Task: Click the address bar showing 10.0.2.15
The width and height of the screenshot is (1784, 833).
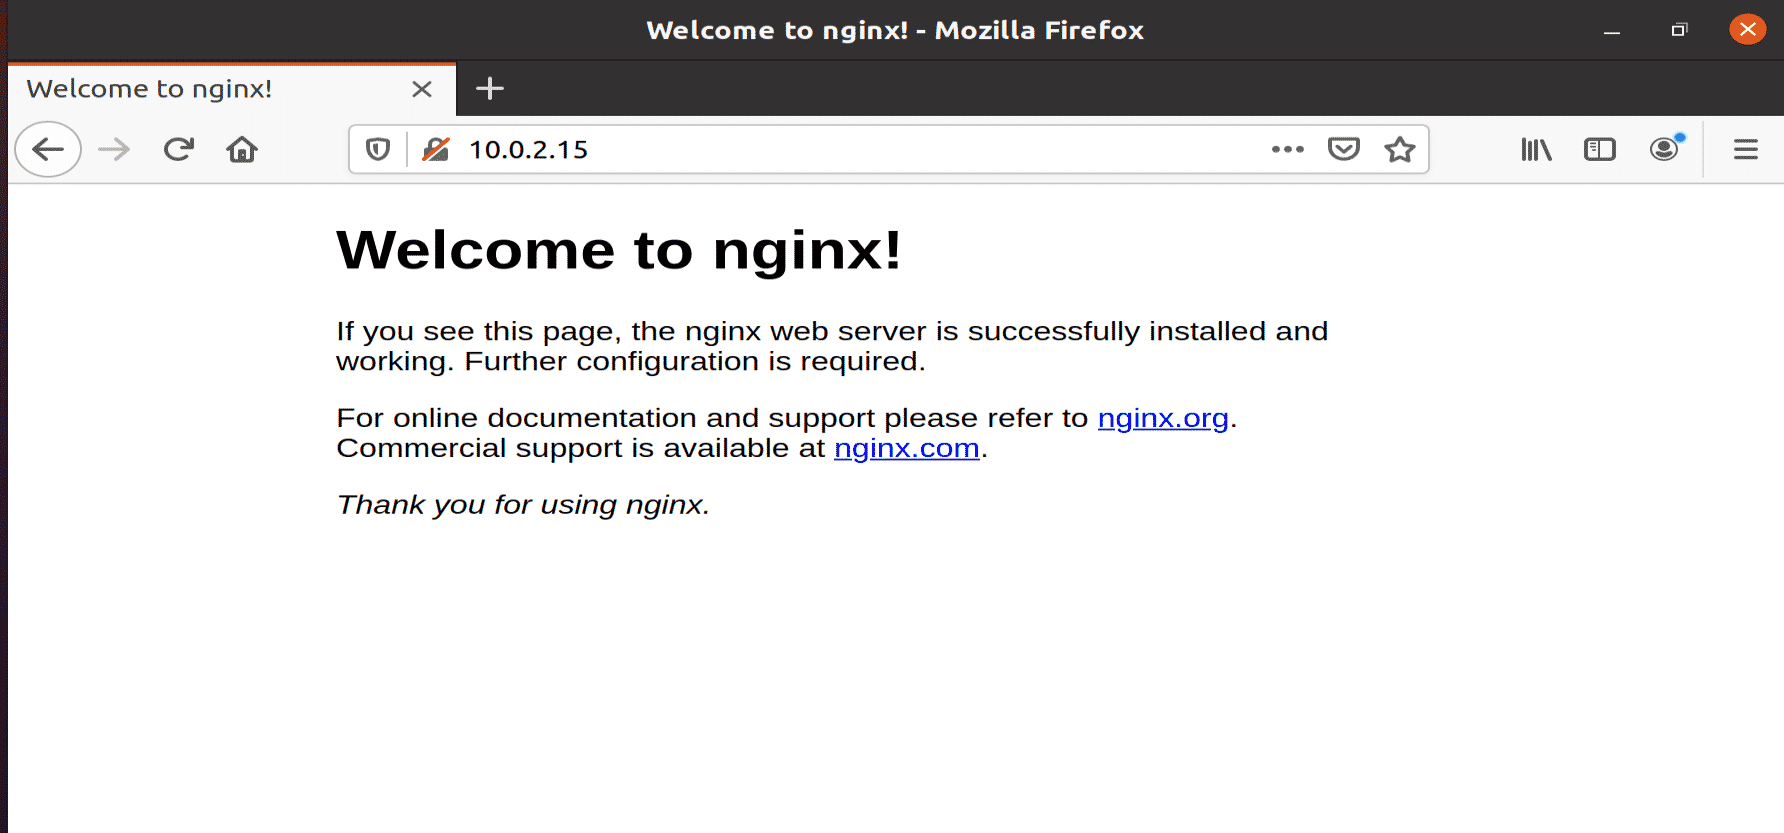Action: tap(850, 150)
